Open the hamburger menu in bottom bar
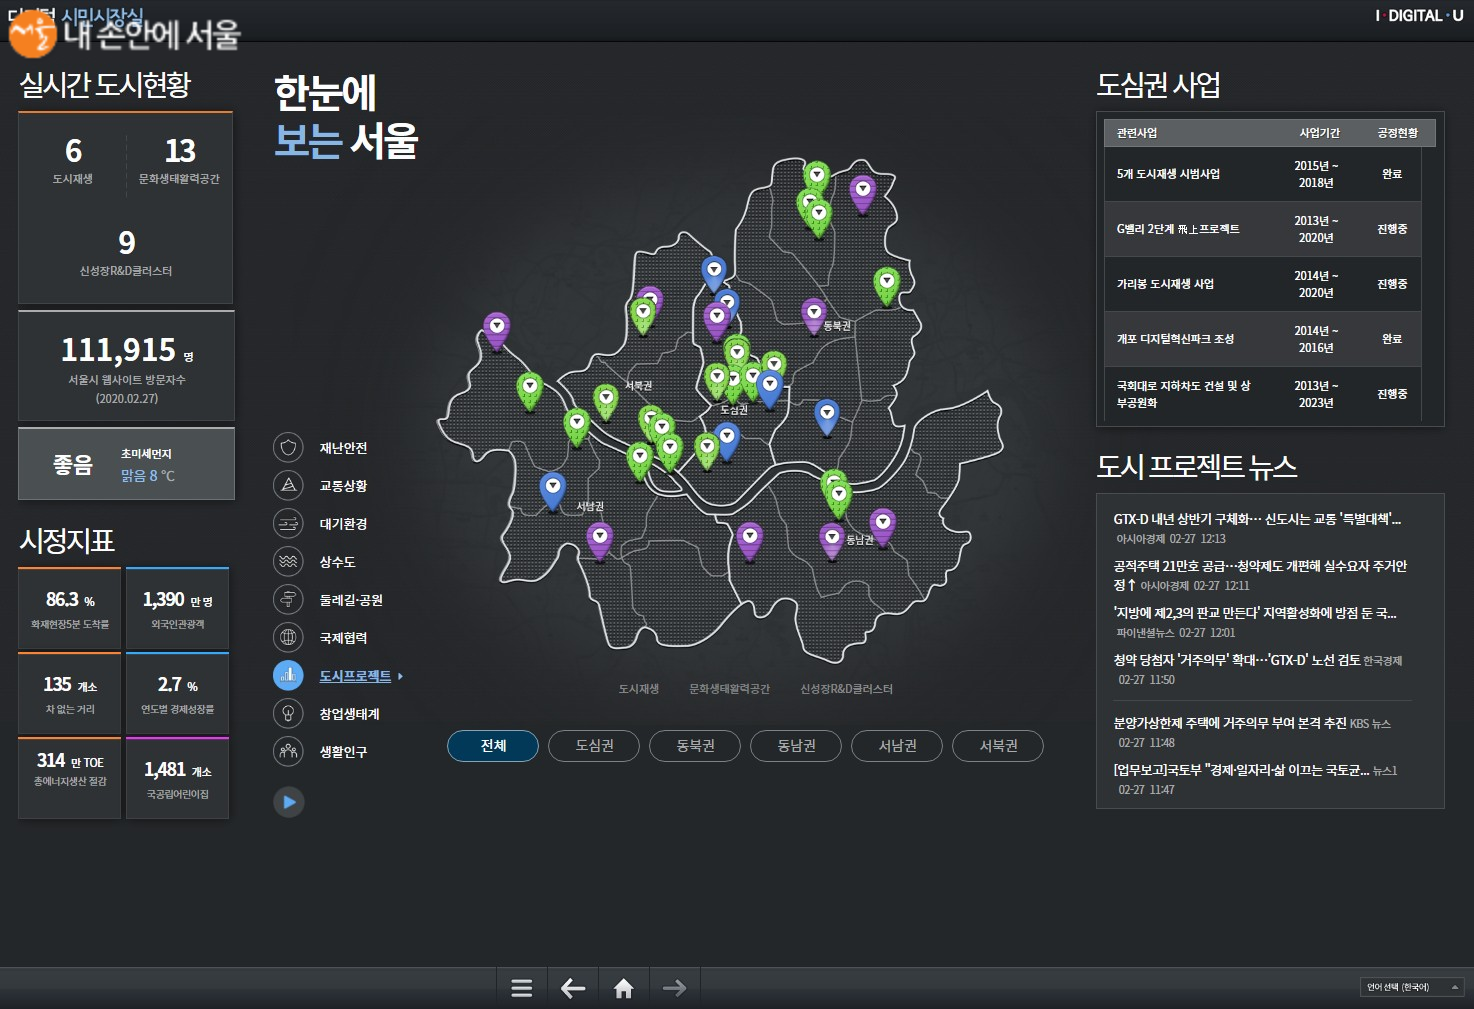This screenshot has width=1474, height=1009. click(521, 988)
